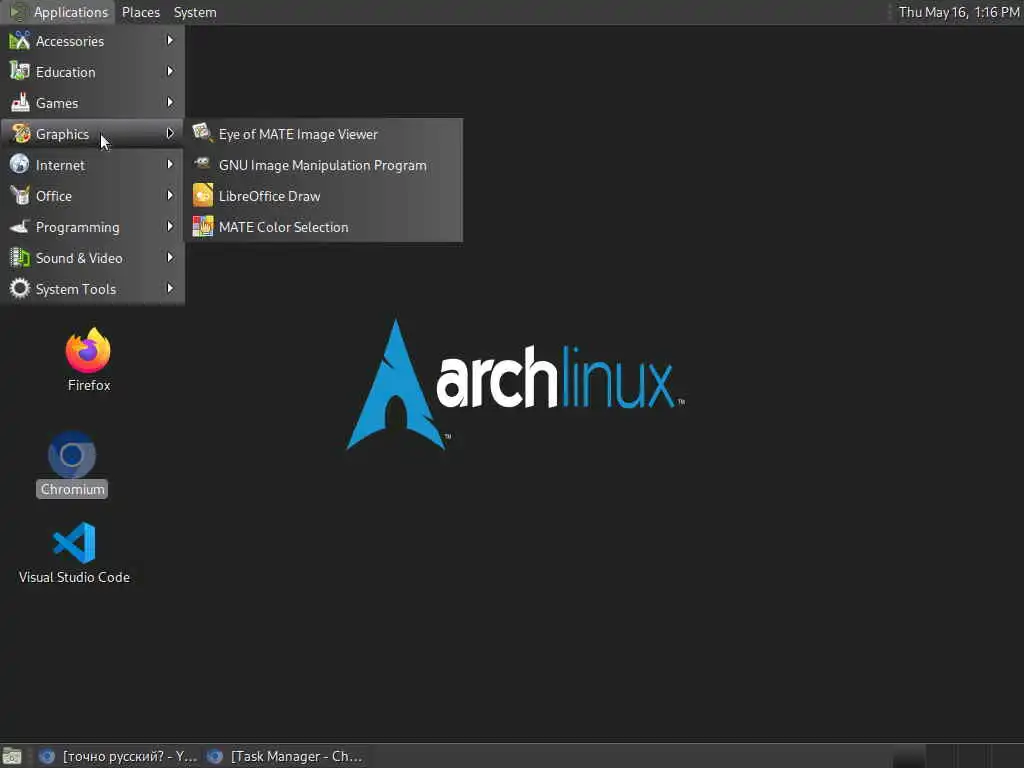Expand the Internet submenu arrow

(x=170, y=165)
